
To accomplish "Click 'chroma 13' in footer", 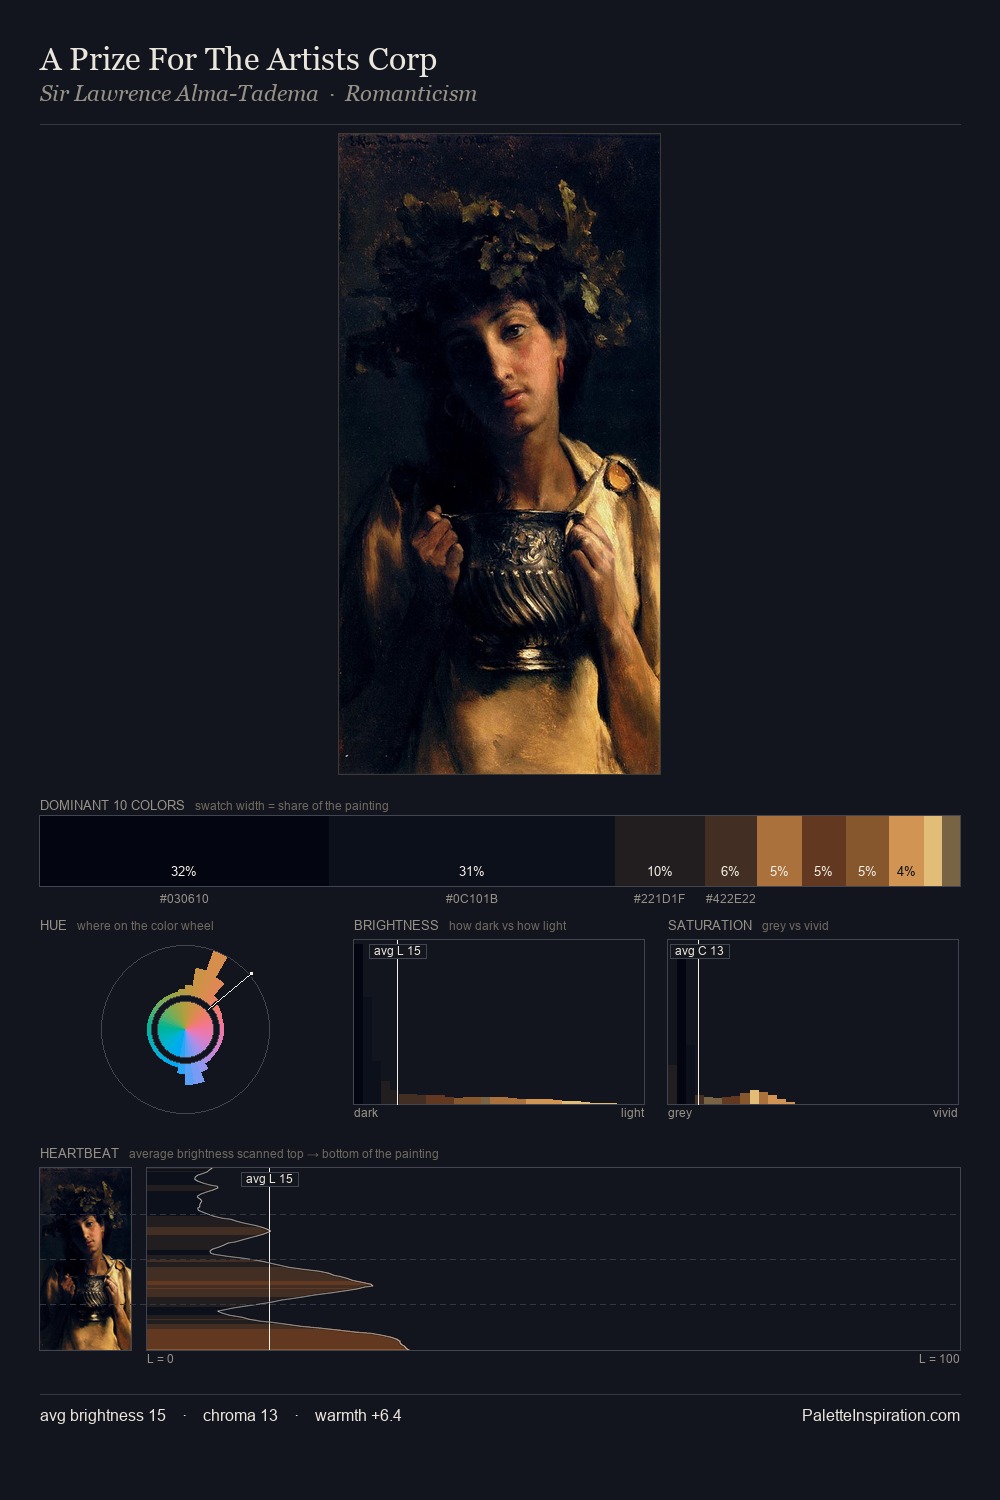I will click(240, 1416).
